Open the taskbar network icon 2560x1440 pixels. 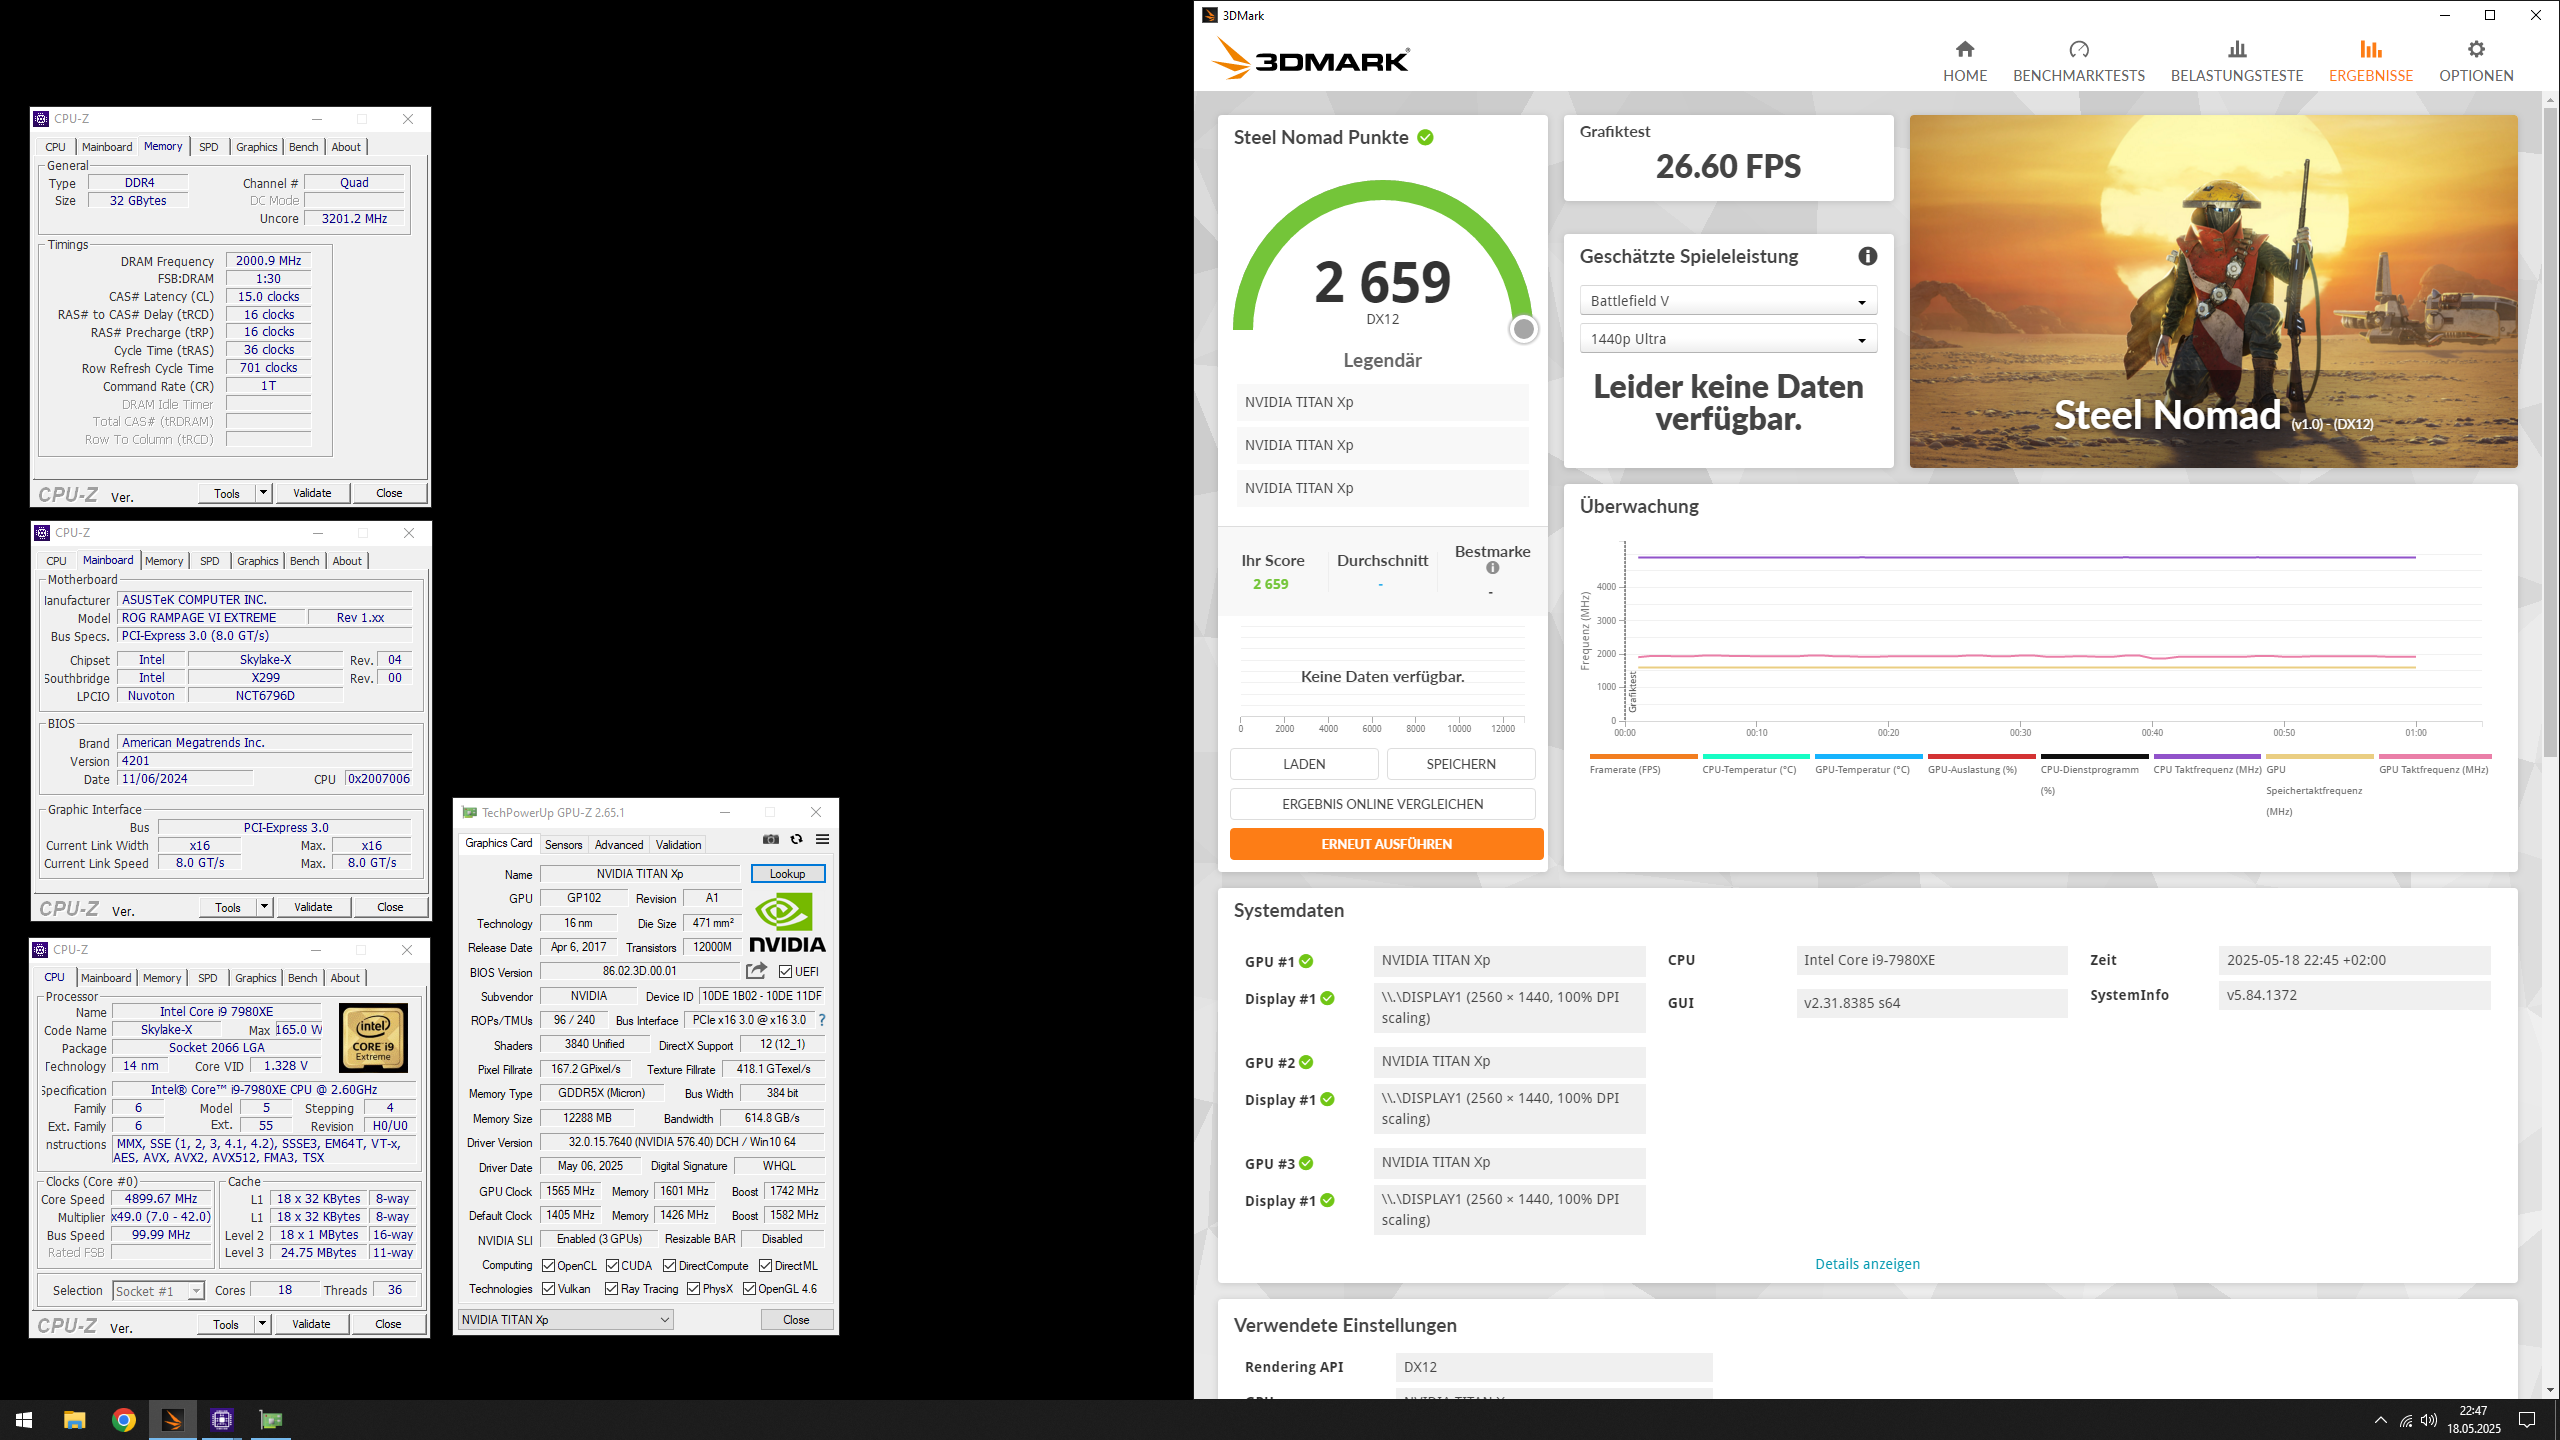(x=2405, y=1420)
